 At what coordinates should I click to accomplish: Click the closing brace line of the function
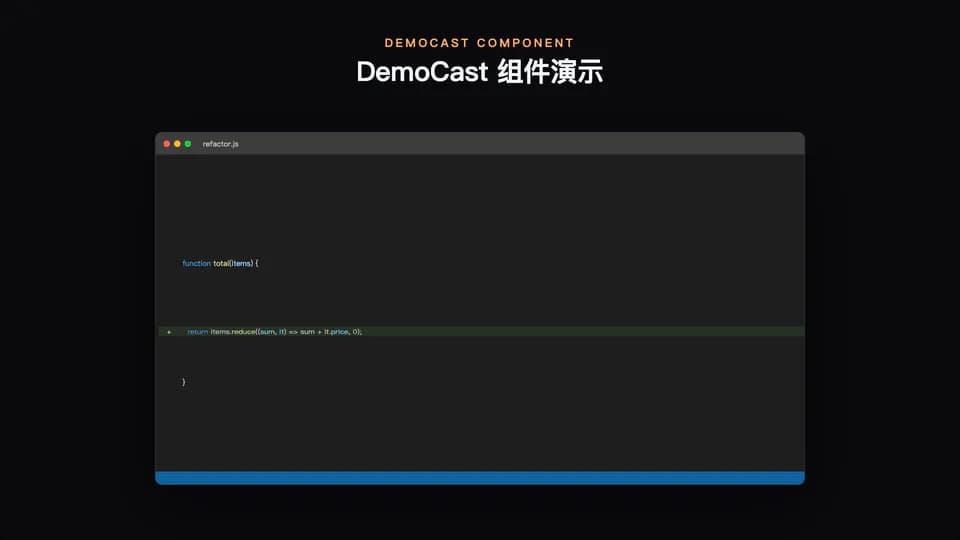(184, 382)
